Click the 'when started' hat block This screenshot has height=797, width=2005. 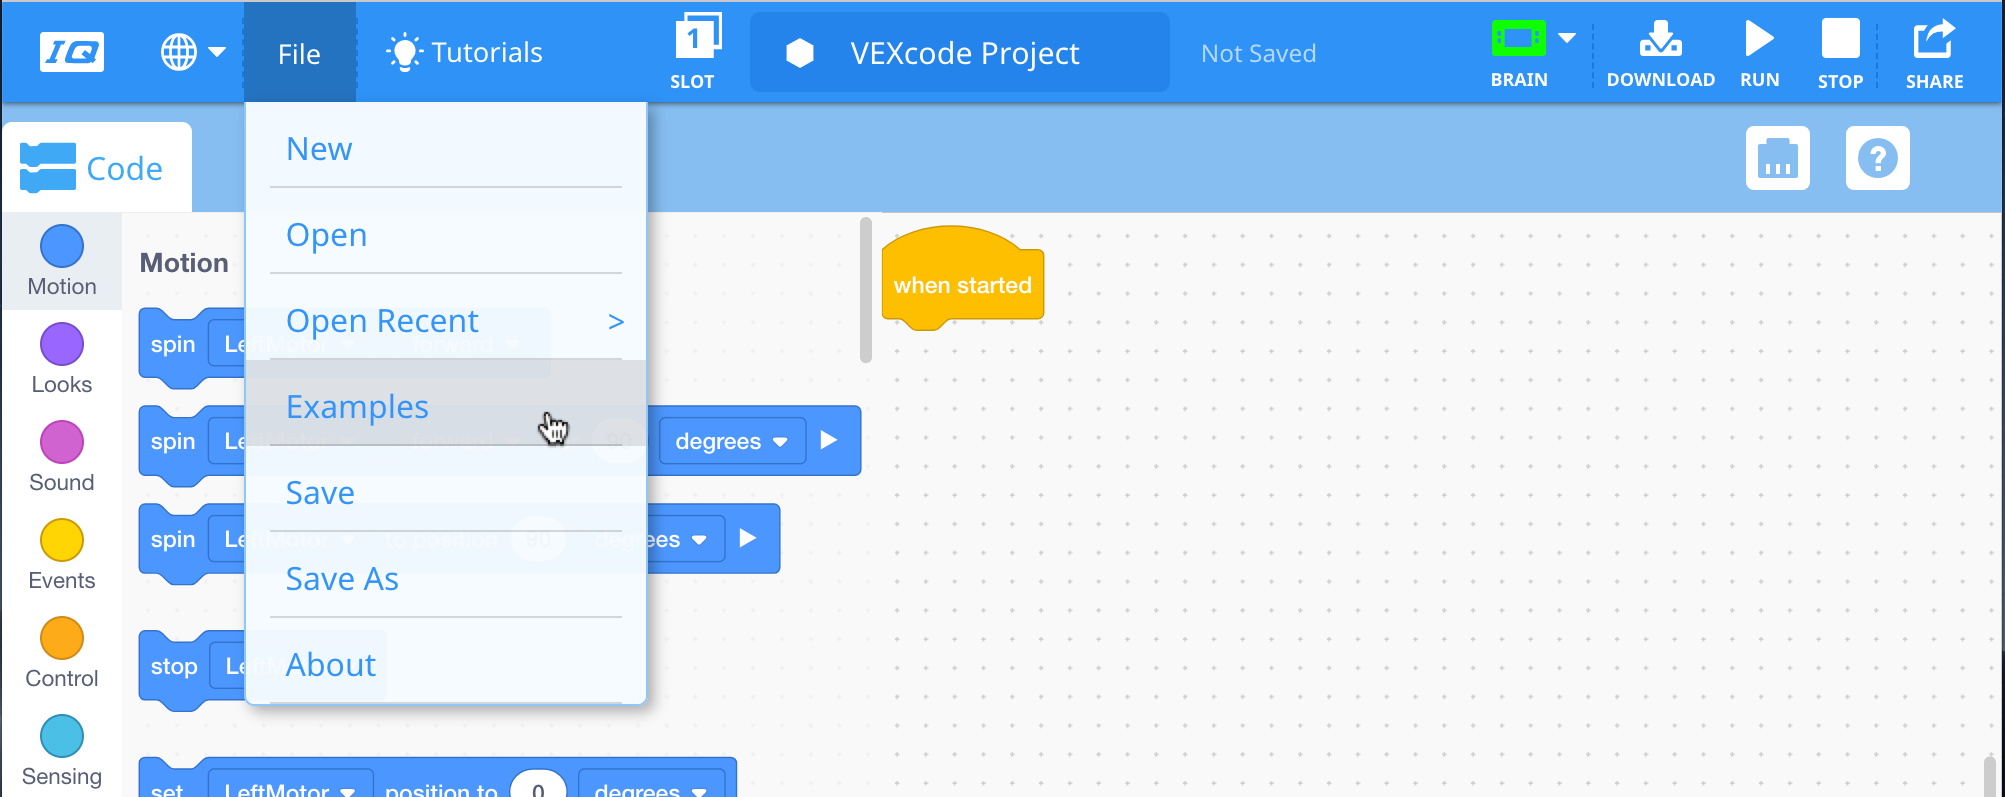click(961, 285)
